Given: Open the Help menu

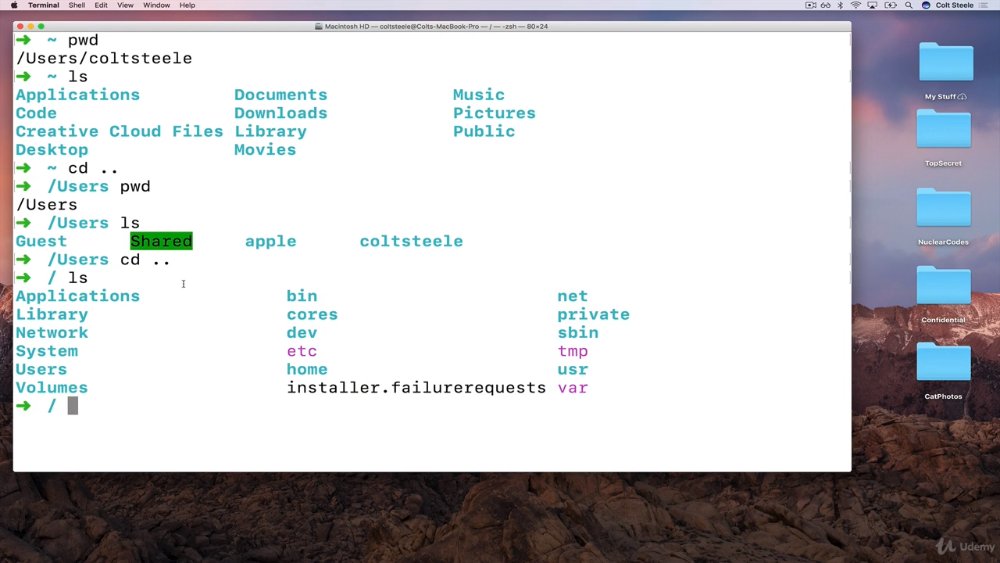Looking at the screenshot, I should 187,5.
